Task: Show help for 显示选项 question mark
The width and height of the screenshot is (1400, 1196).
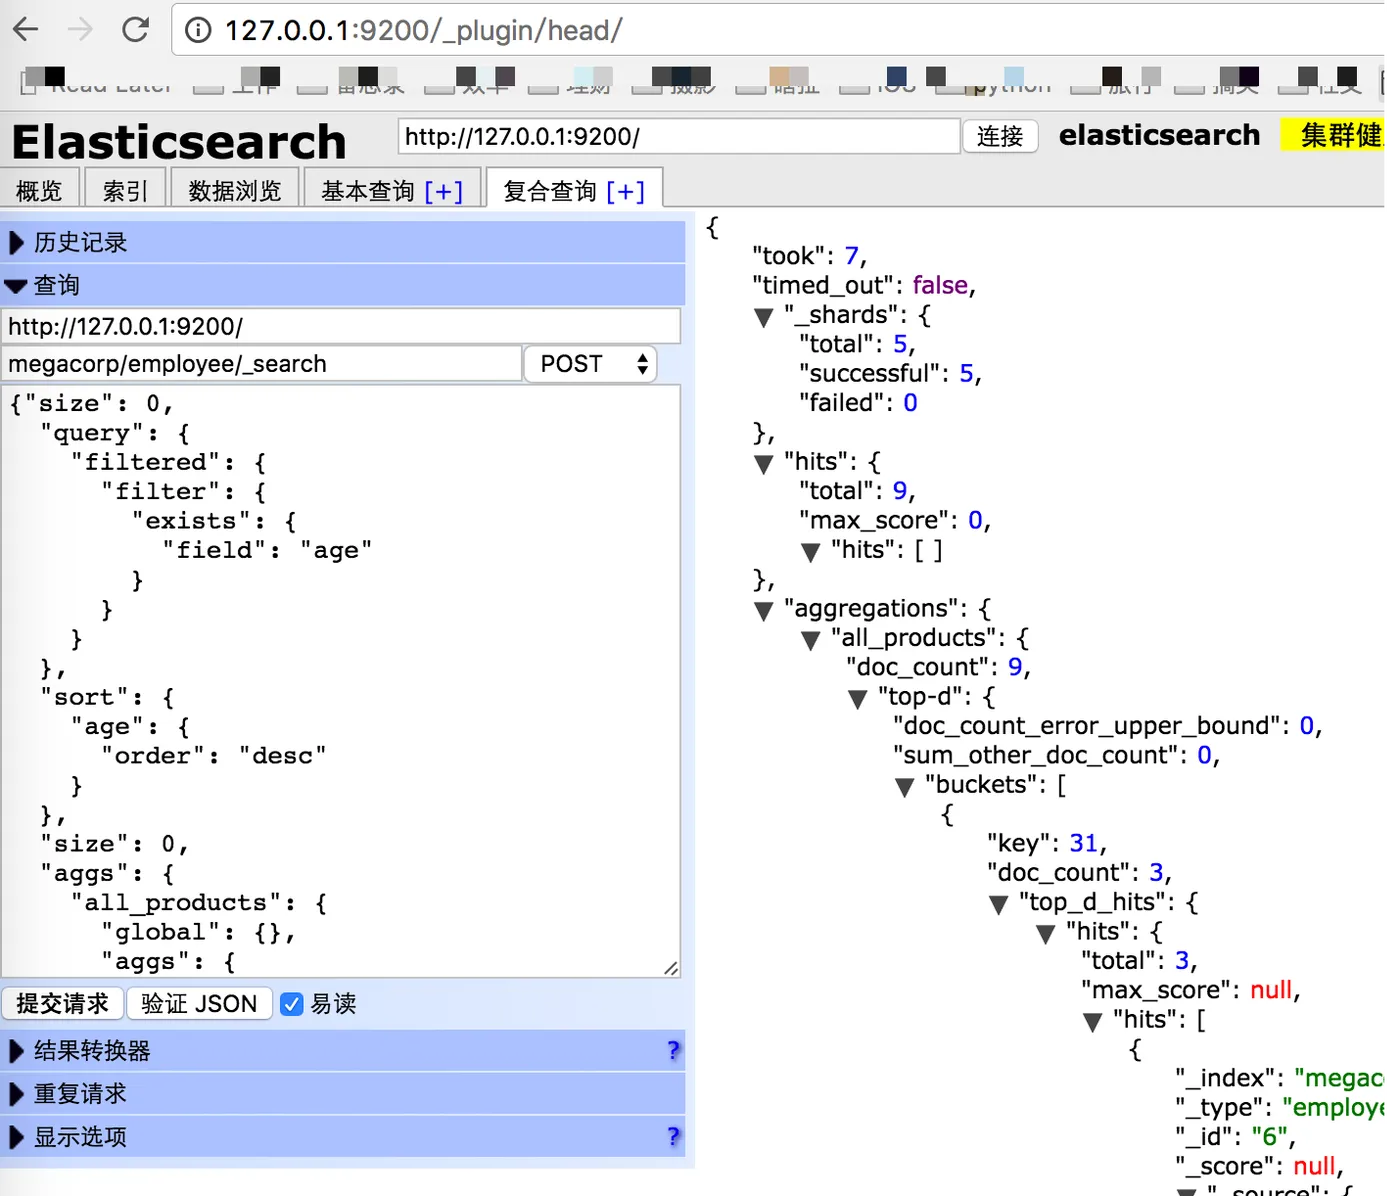Action: click(x=673, y=1136)
